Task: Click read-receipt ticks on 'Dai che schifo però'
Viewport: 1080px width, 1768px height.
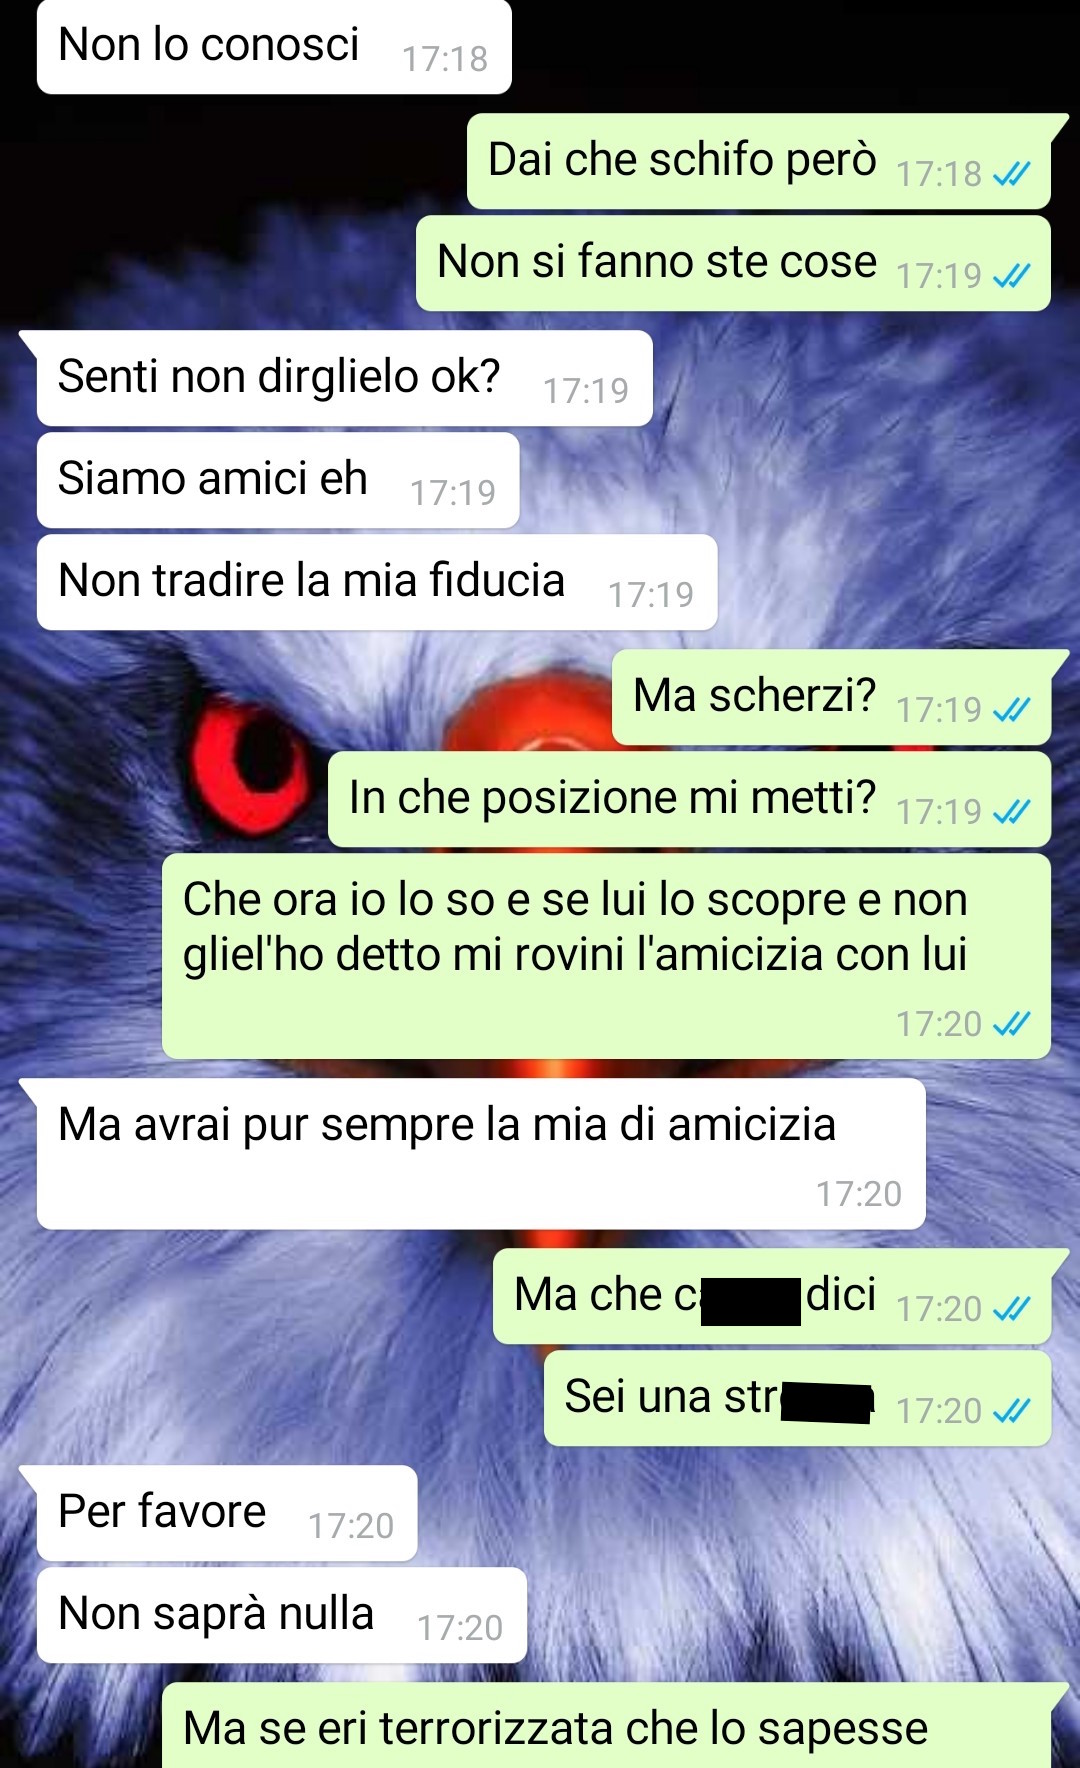Action: click(1012, 175)
